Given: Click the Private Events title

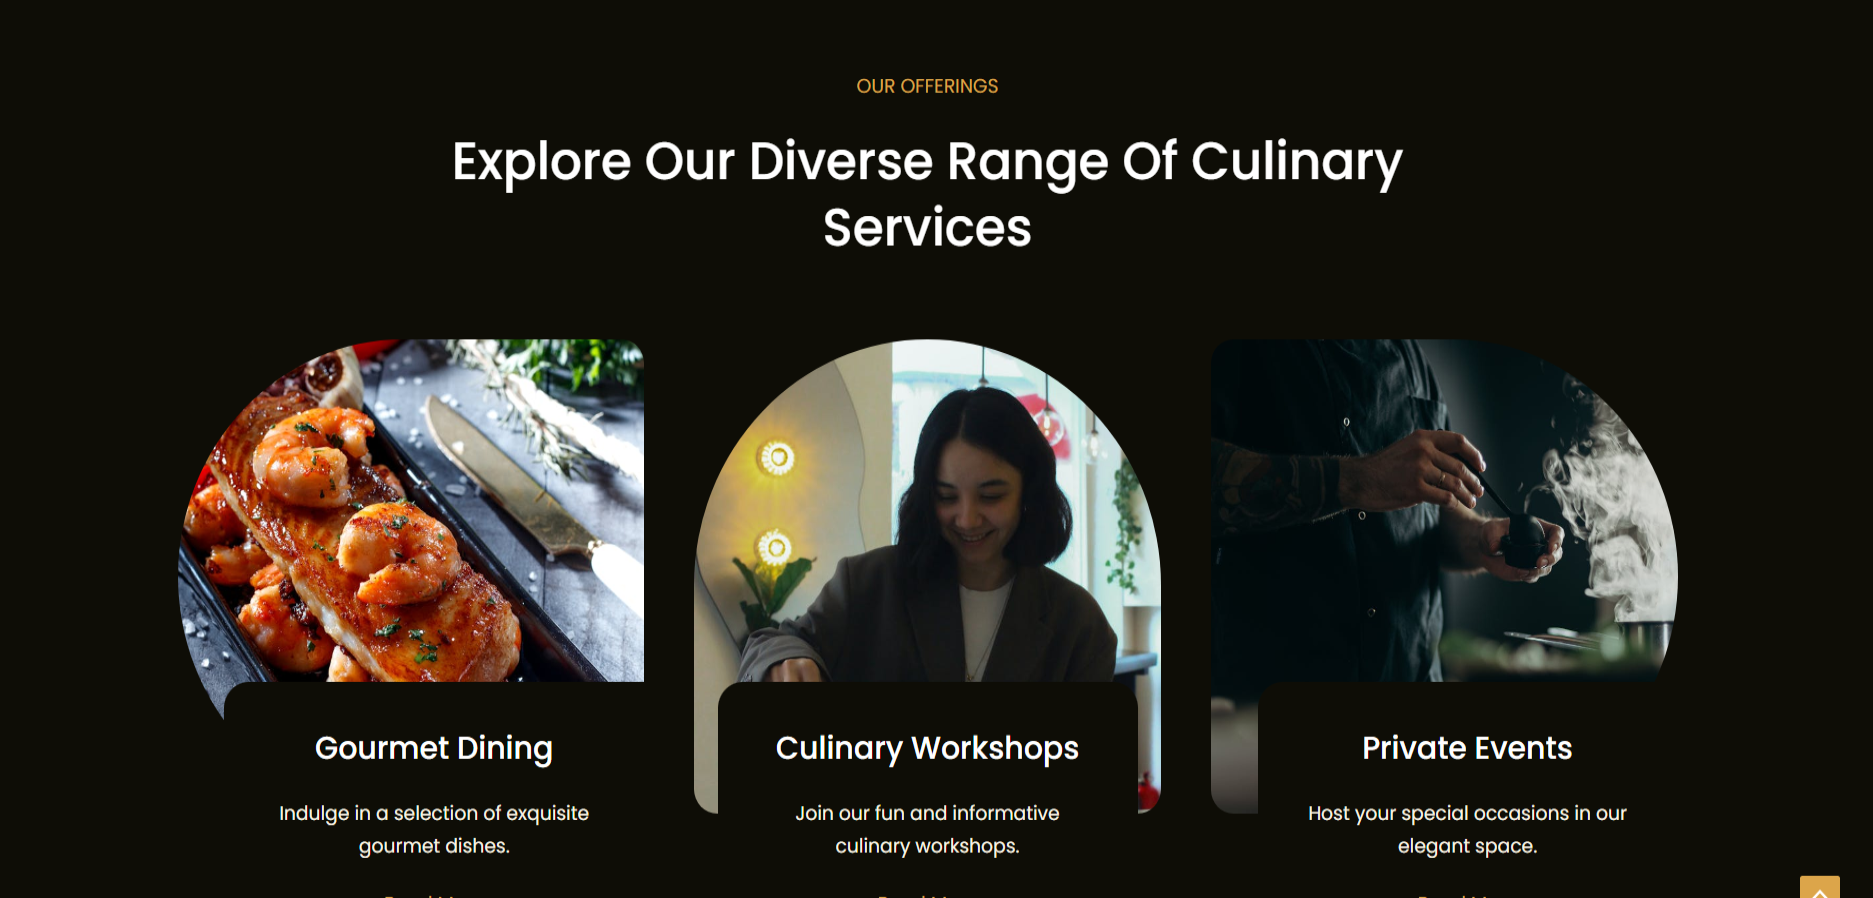Looking at the screenshot, I should [x=1467, y=748].
